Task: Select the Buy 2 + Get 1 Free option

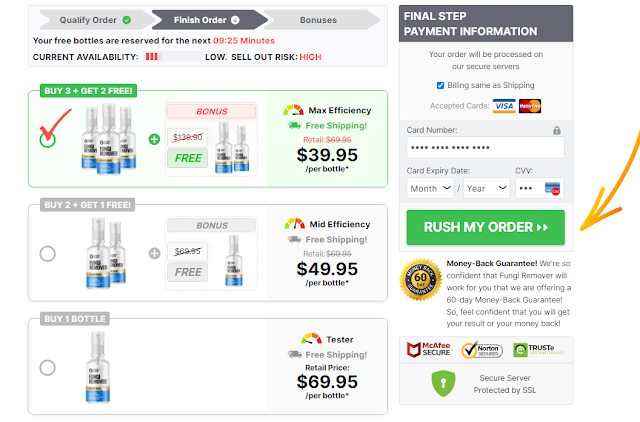Action: tap(47, 253)
